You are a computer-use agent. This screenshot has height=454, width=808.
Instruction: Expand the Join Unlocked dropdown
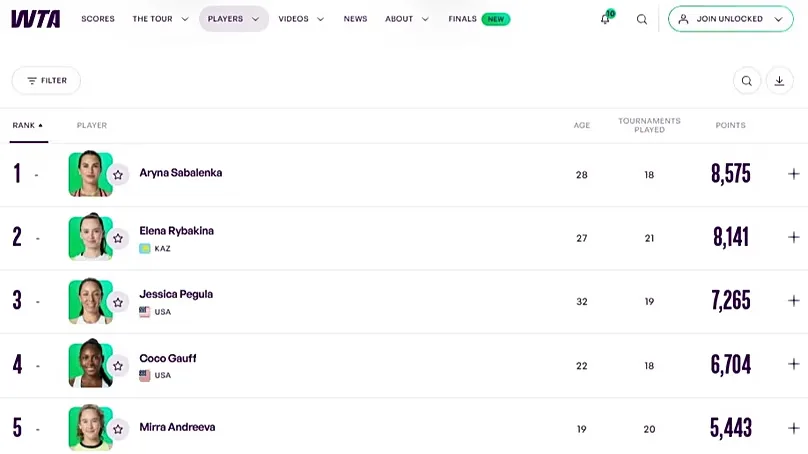(779, 20)
